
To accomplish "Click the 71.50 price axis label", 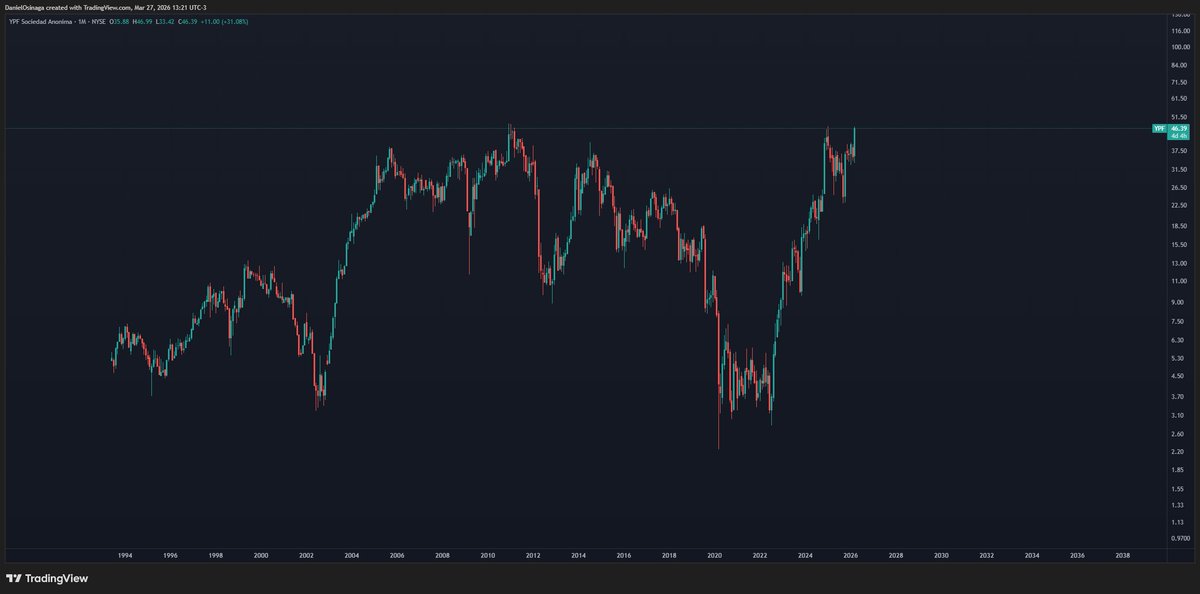I will (1178, 83).
